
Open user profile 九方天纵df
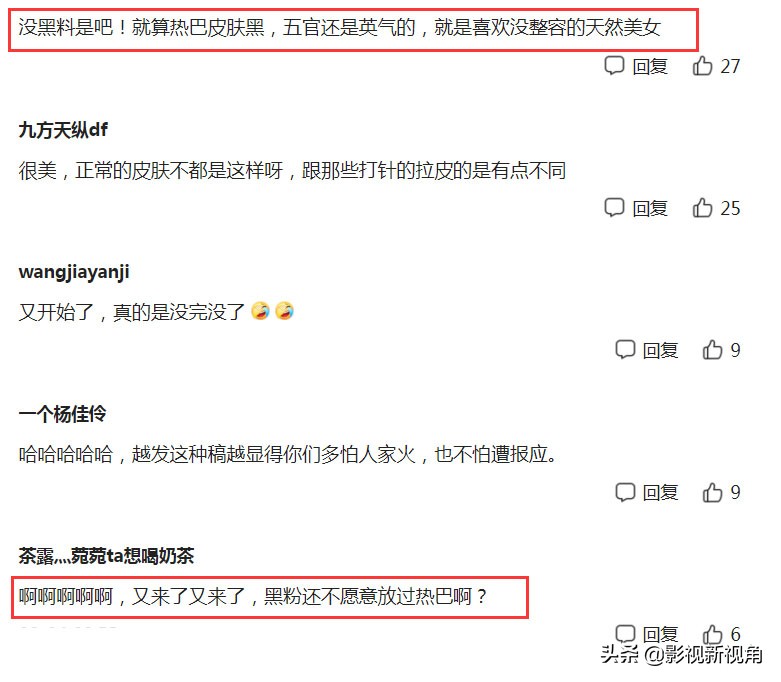[63, 130]
